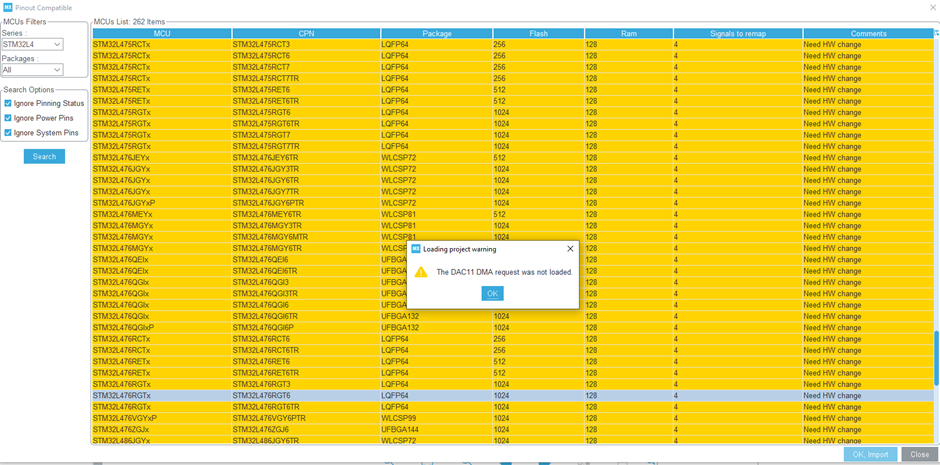Toggle Ignore System Pins checkbox
The height and width of the screenshot is (465, 940).
tap(8, 132)
